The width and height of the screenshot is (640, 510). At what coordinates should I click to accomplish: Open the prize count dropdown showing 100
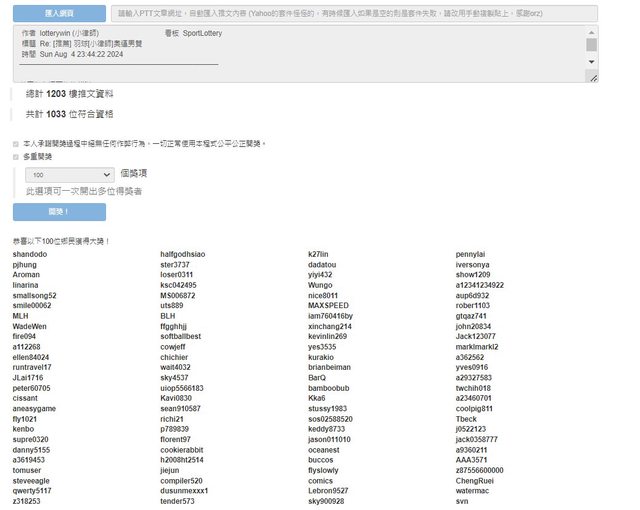coord(72,174)
